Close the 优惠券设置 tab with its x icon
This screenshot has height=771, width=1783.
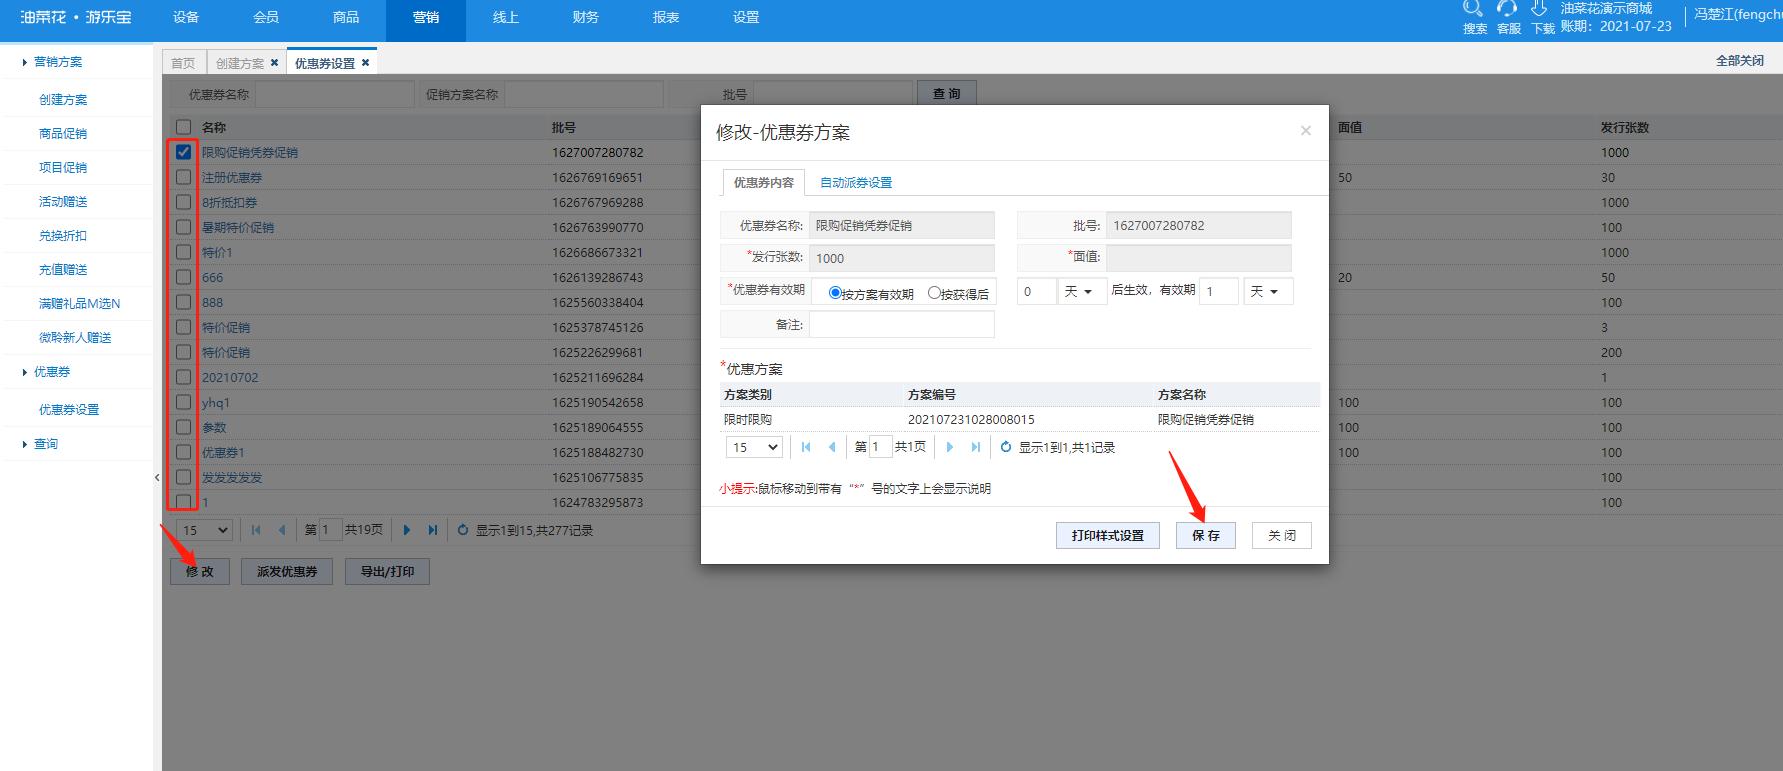pos(366,63)
